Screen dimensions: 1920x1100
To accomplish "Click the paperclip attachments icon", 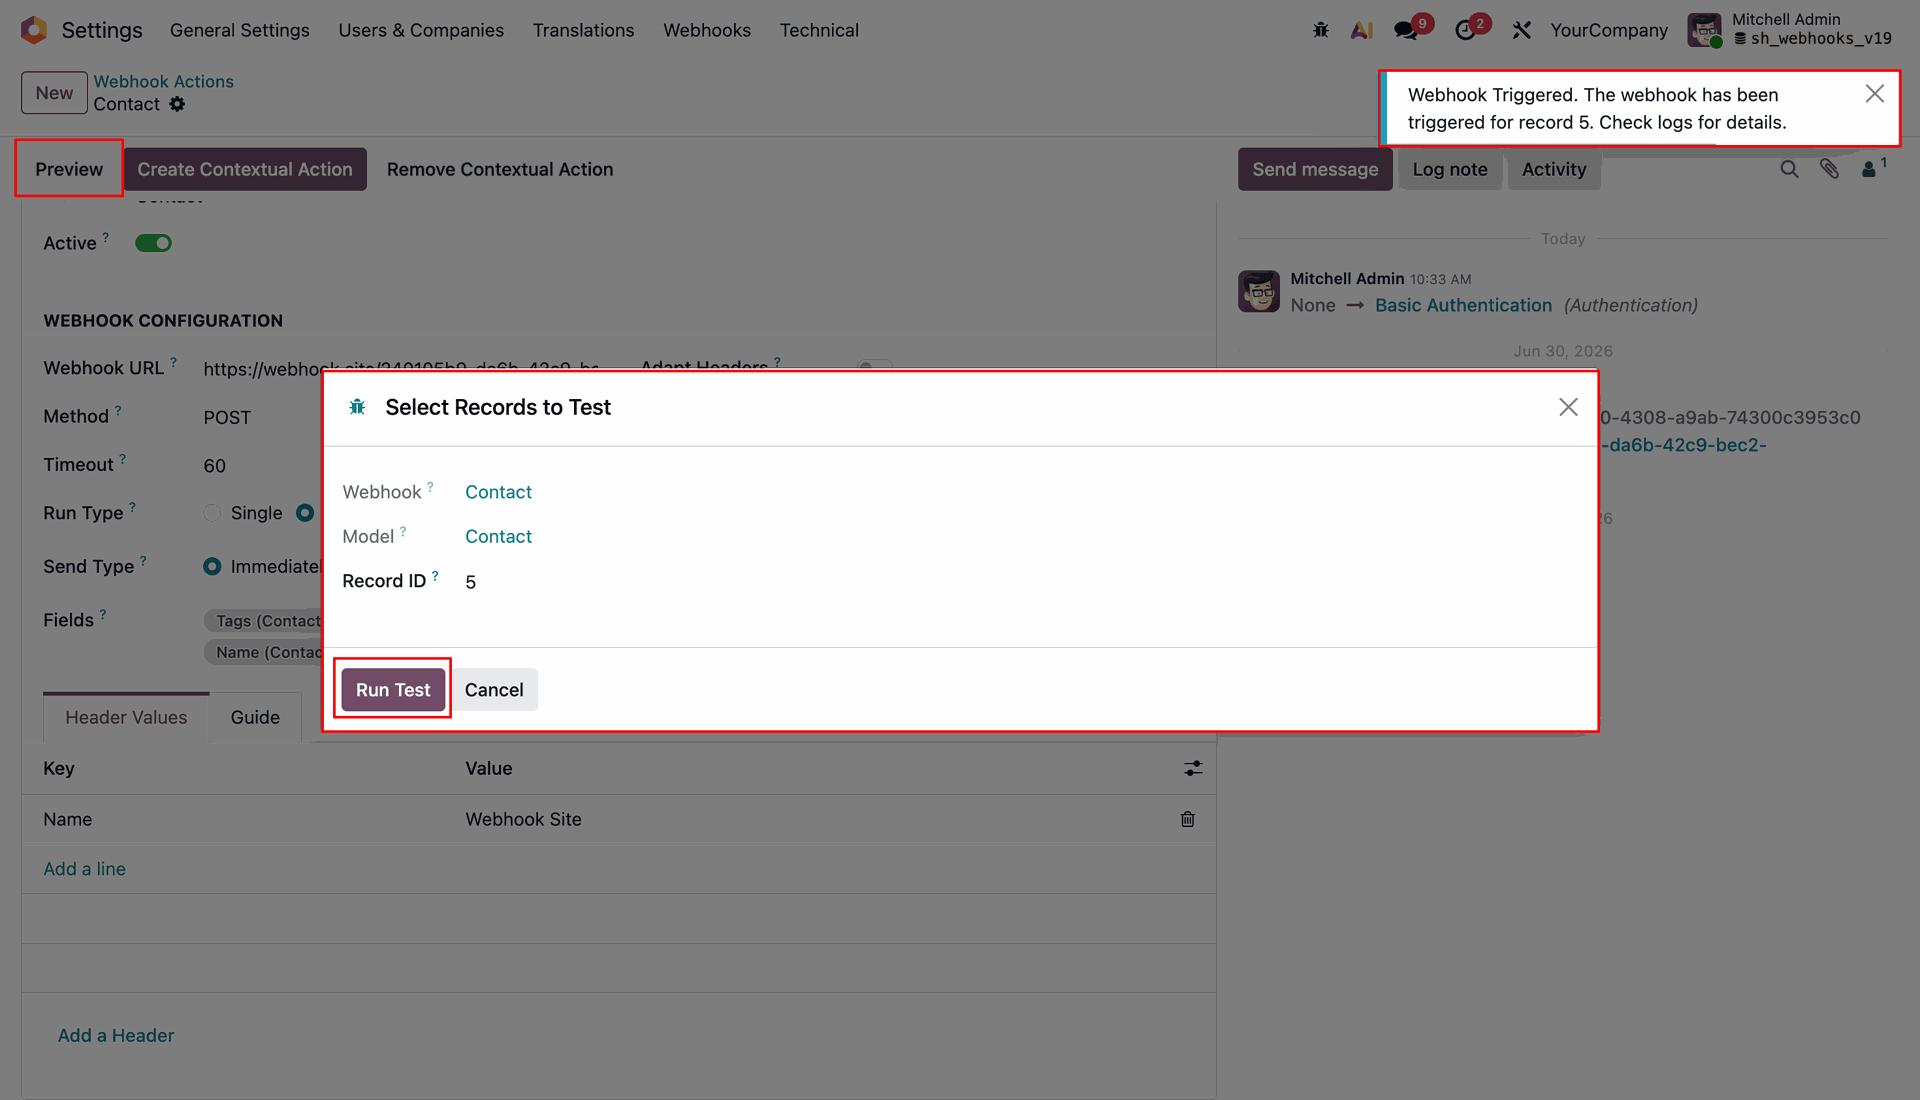I will [1829, 169].
